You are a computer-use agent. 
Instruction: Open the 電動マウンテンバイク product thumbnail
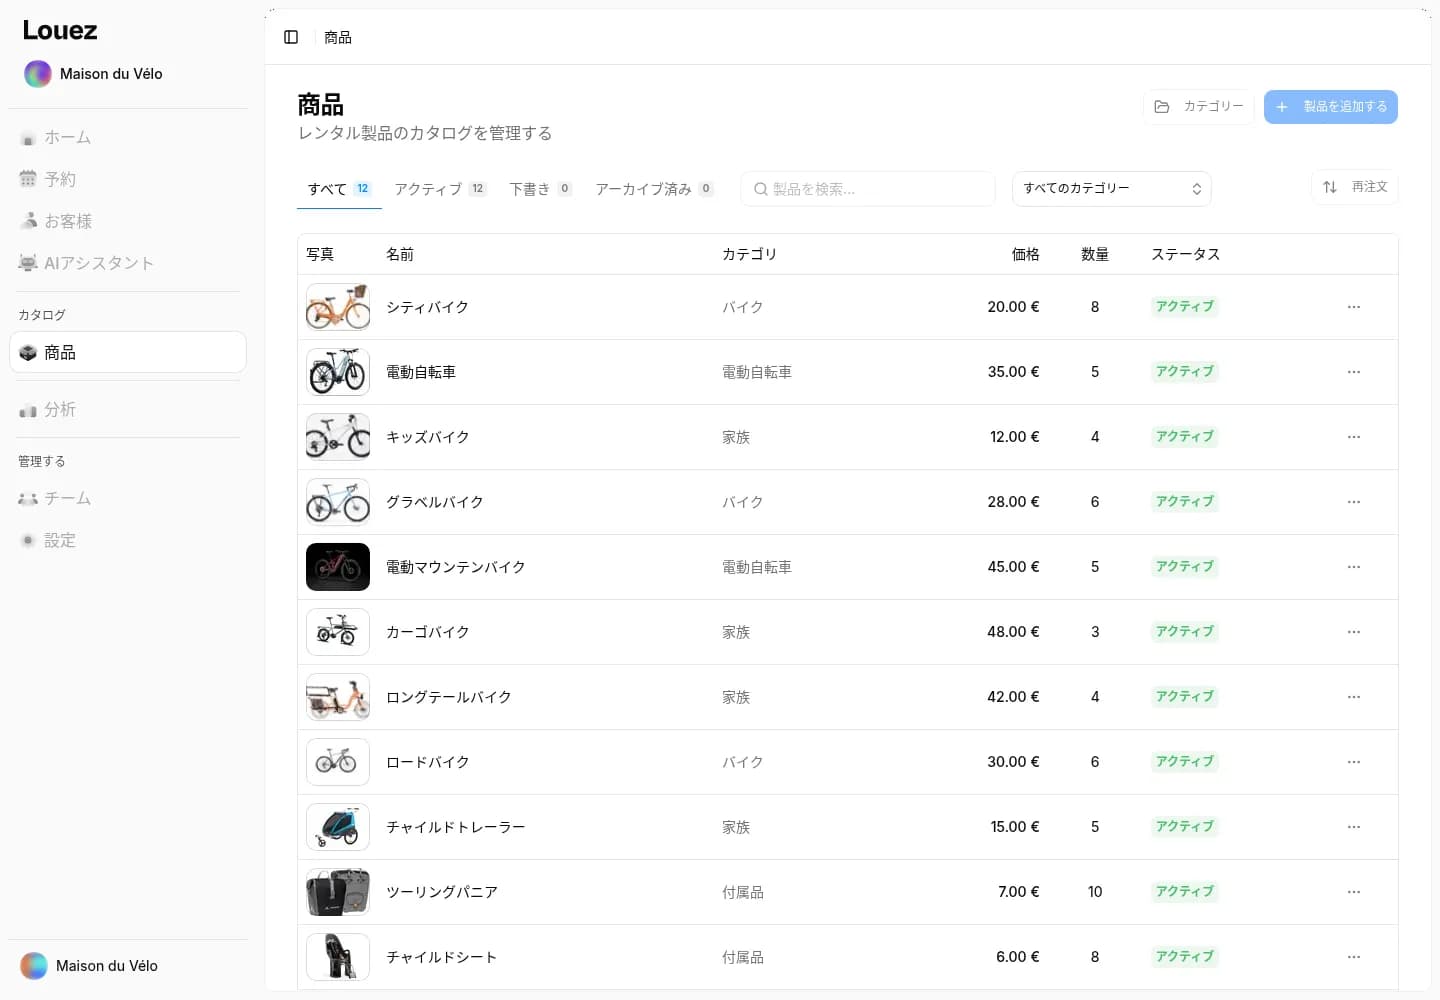[x=338, y=567]
